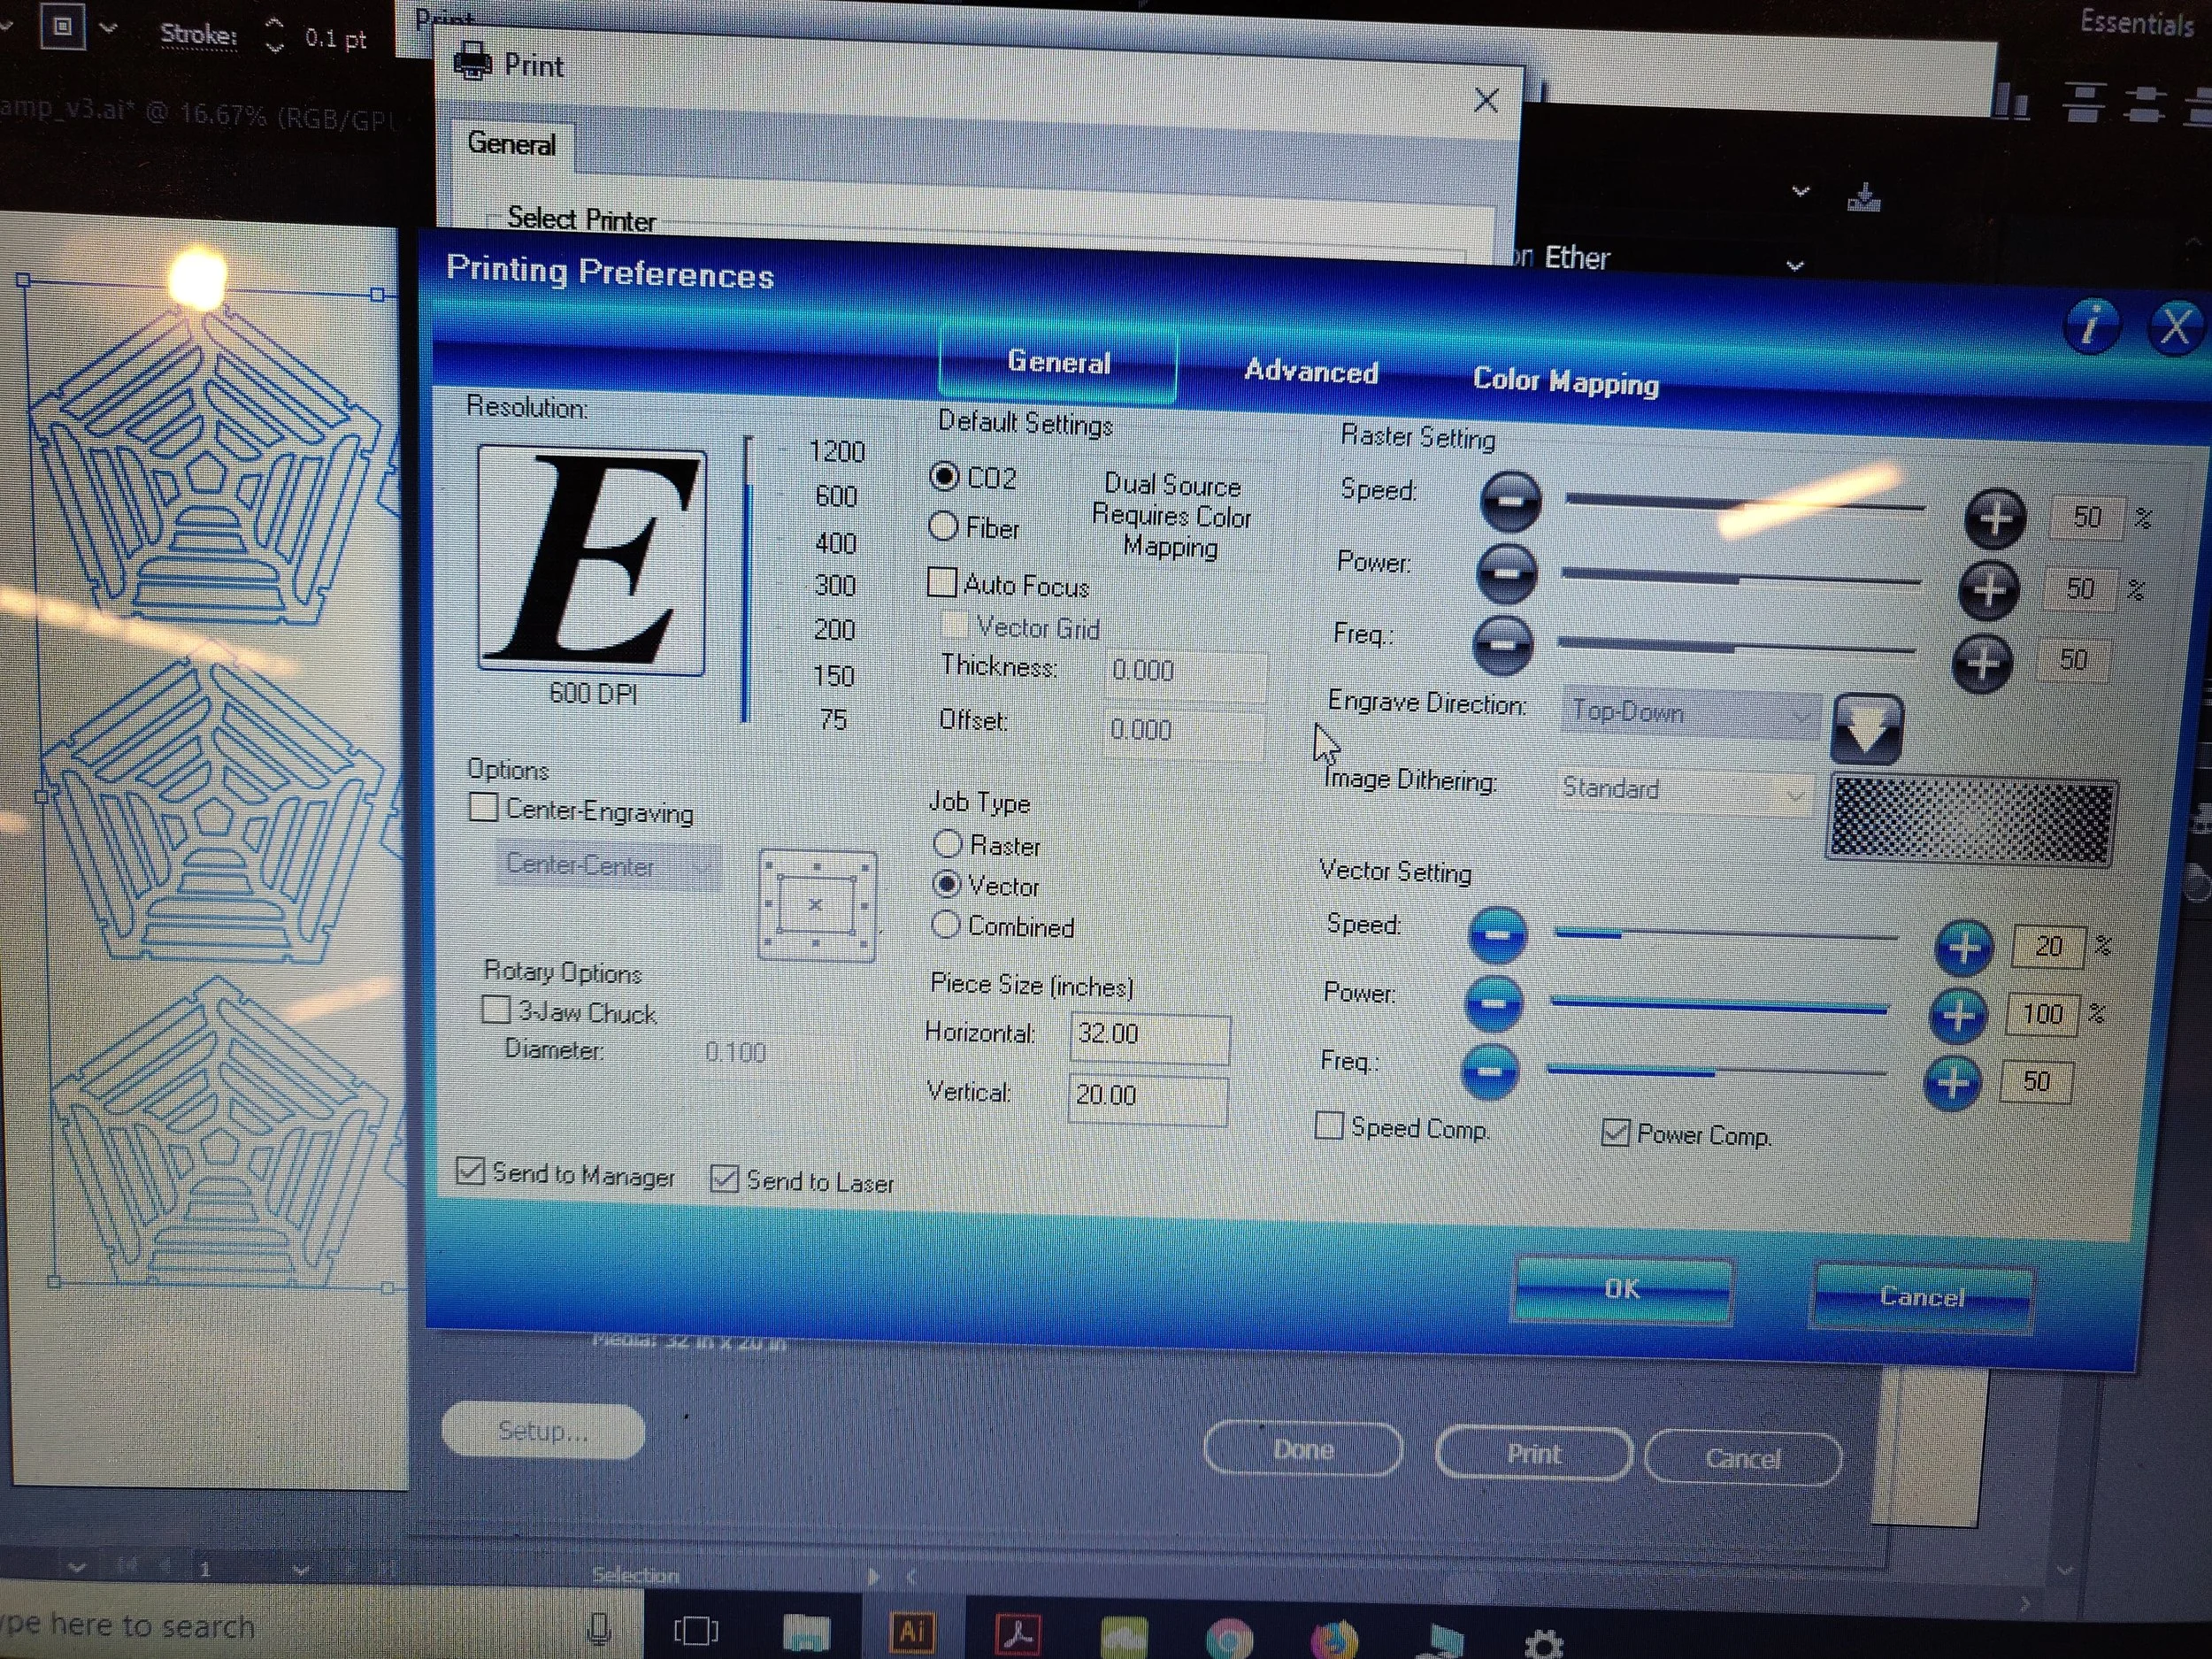Open Illustrator from the Windows taskbar
Viewport: 2212px width, 1659px height.
click(x=911, y=1631)
